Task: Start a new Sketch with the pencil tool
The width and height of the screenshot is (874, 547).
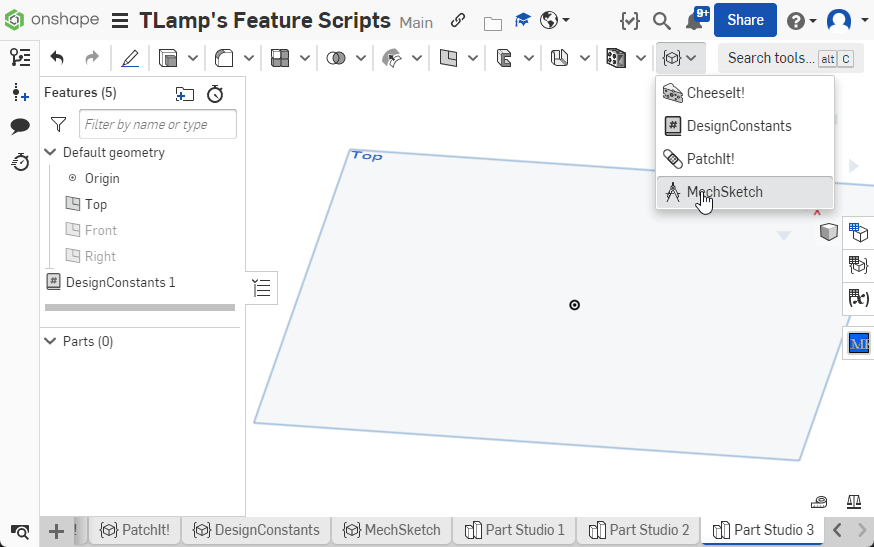Action: [x=130, y=58]
